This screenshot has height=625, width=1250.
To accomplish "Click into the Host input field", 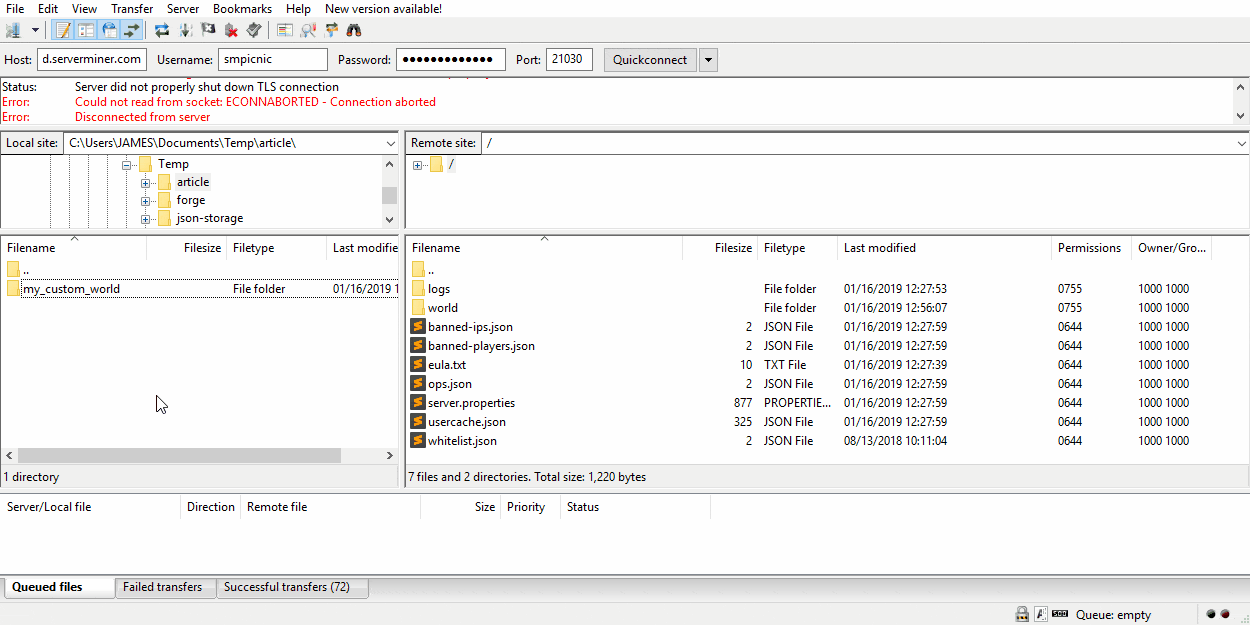I will [92, 60].
